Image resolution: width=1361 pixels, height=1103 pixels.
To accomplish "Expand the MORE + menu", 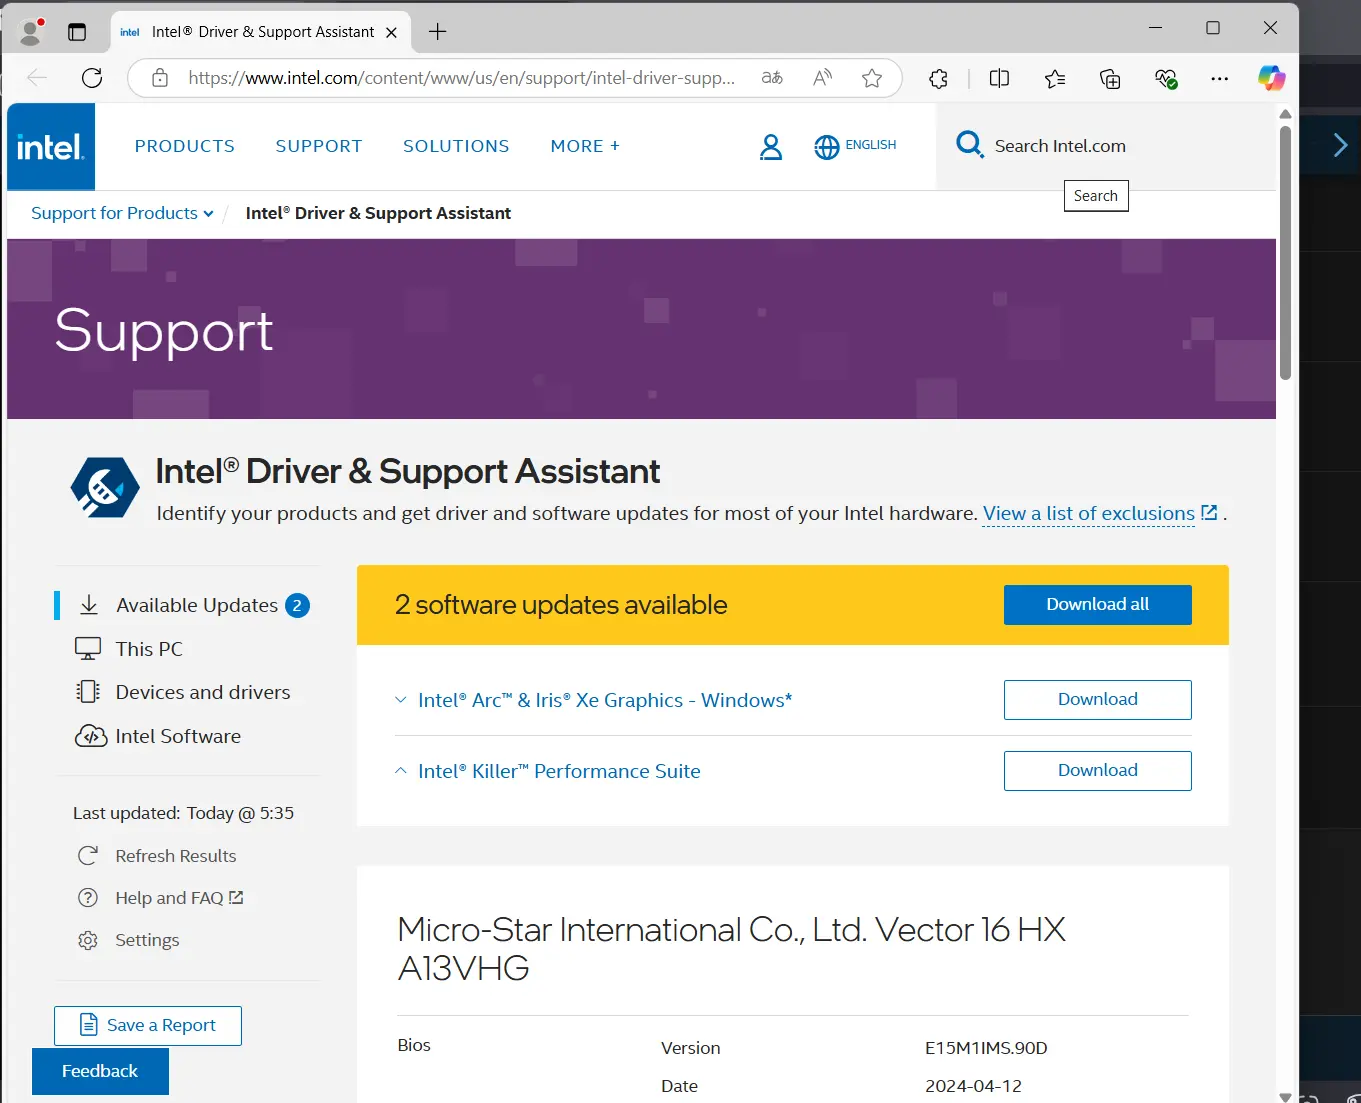I will click(x=585, y=146).
